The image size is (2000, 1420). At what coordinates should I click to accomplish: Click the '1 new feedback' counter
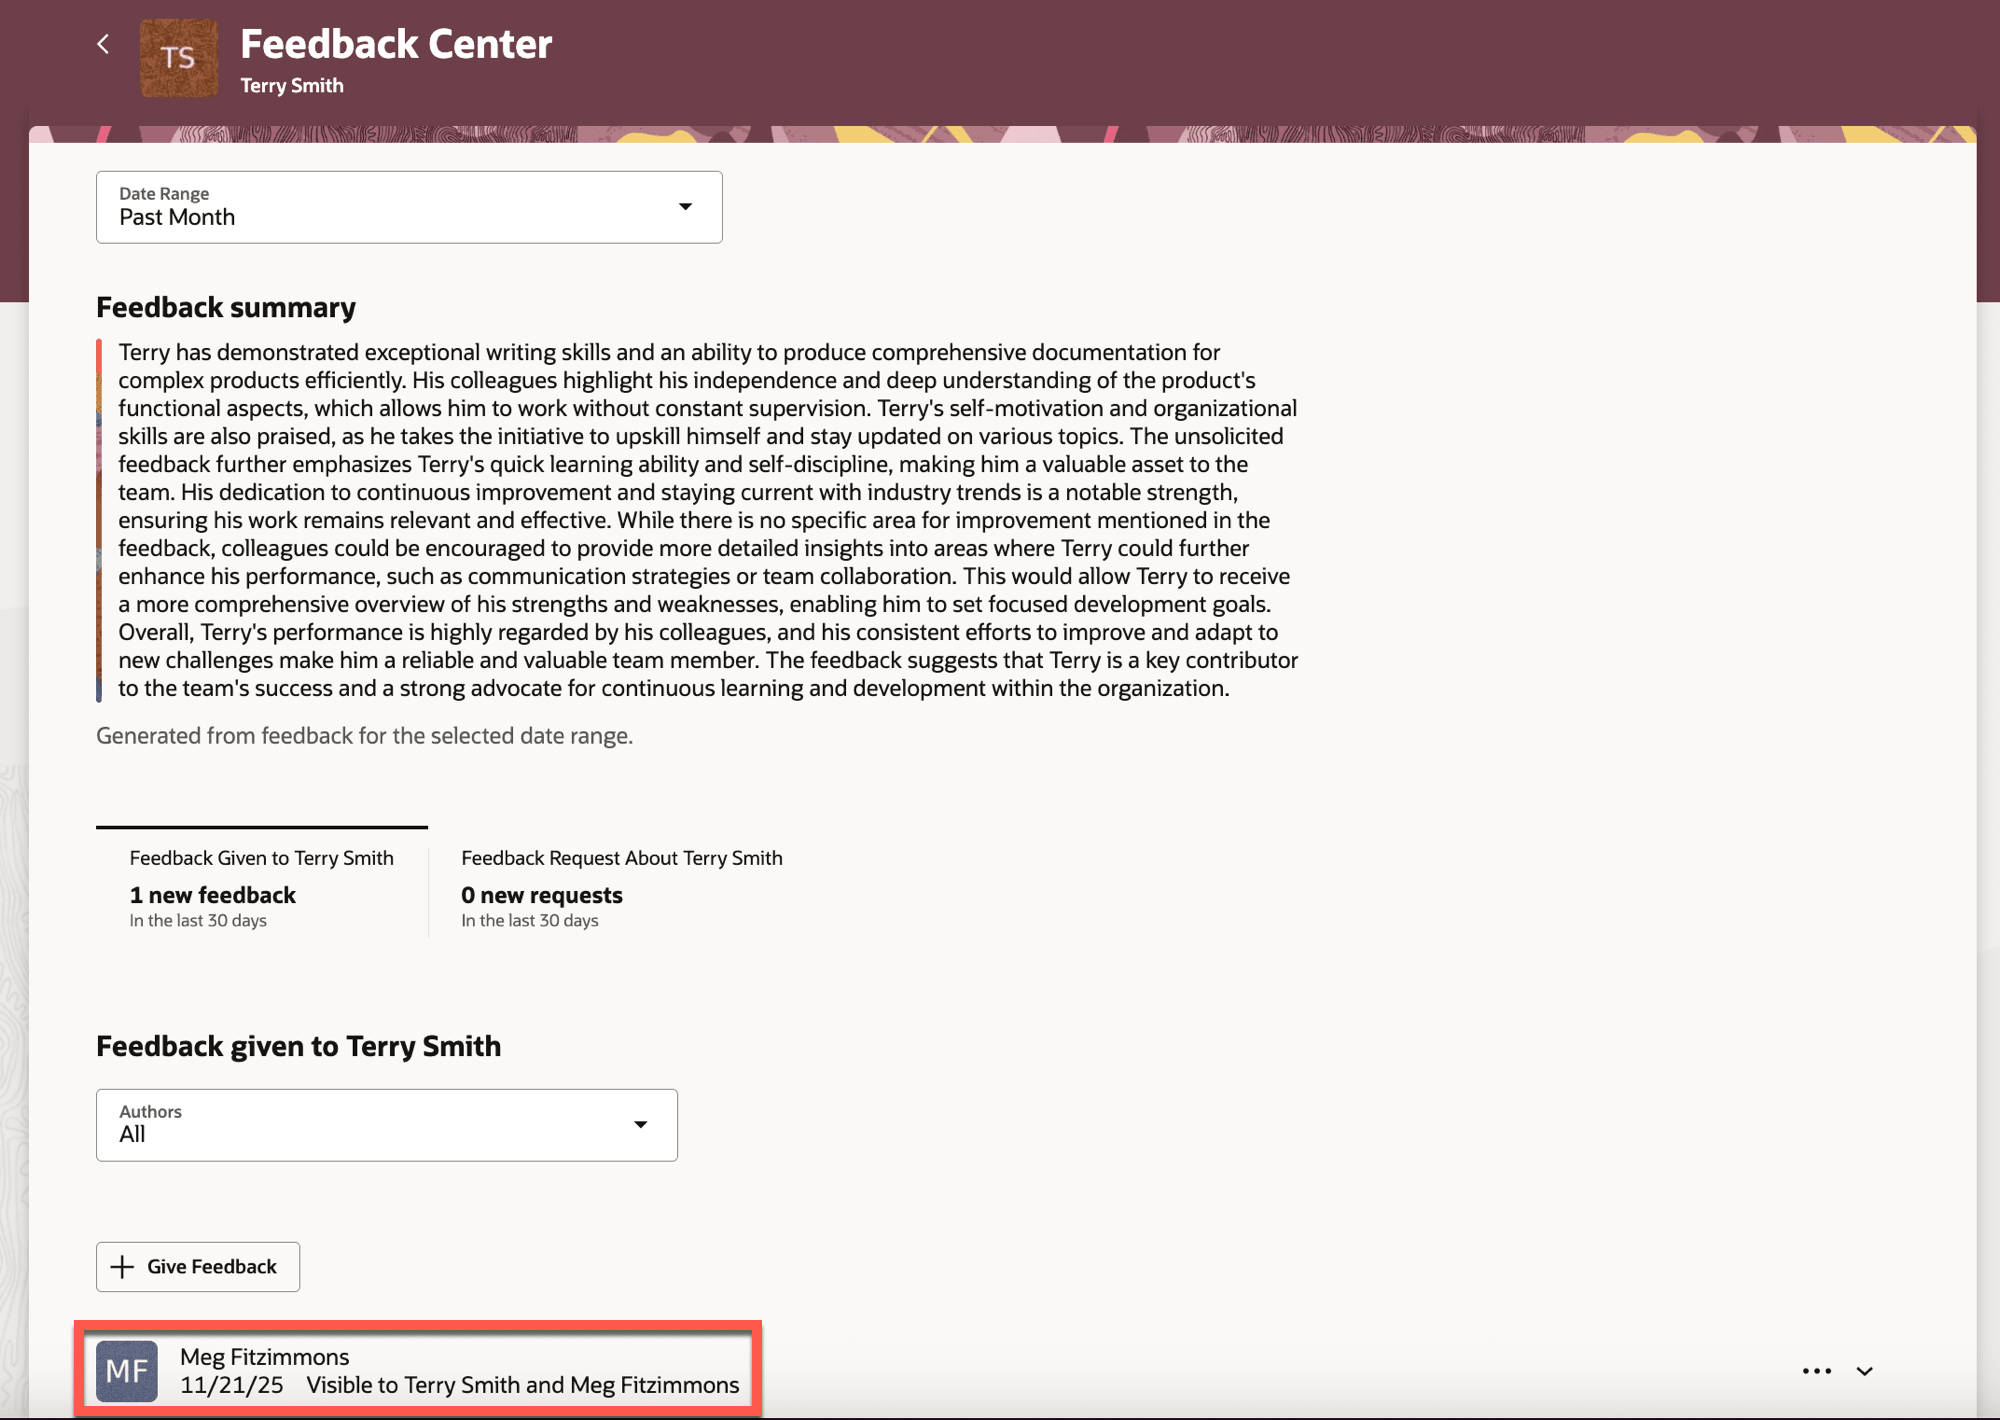pos(212,894)
